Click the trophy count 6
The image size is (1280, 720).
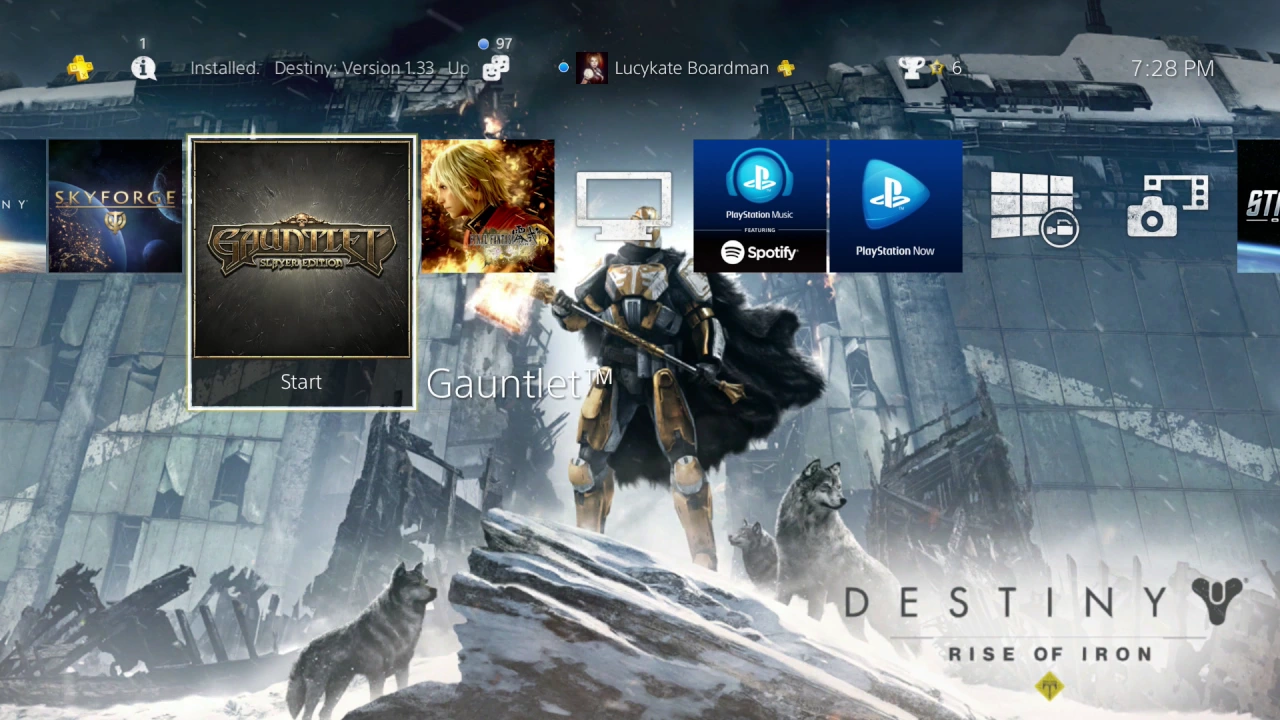(957, 68)
